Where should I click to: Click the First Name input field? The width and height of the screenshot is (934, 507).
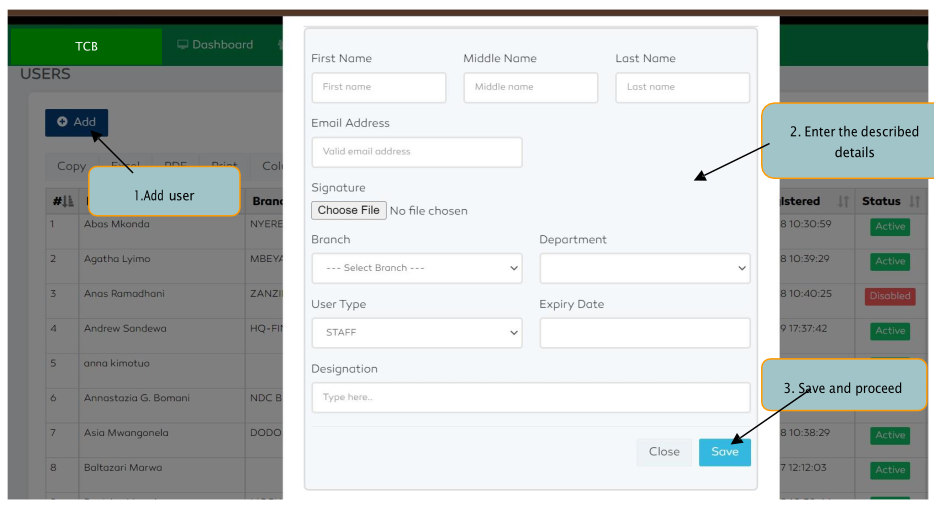click(379, 87)
